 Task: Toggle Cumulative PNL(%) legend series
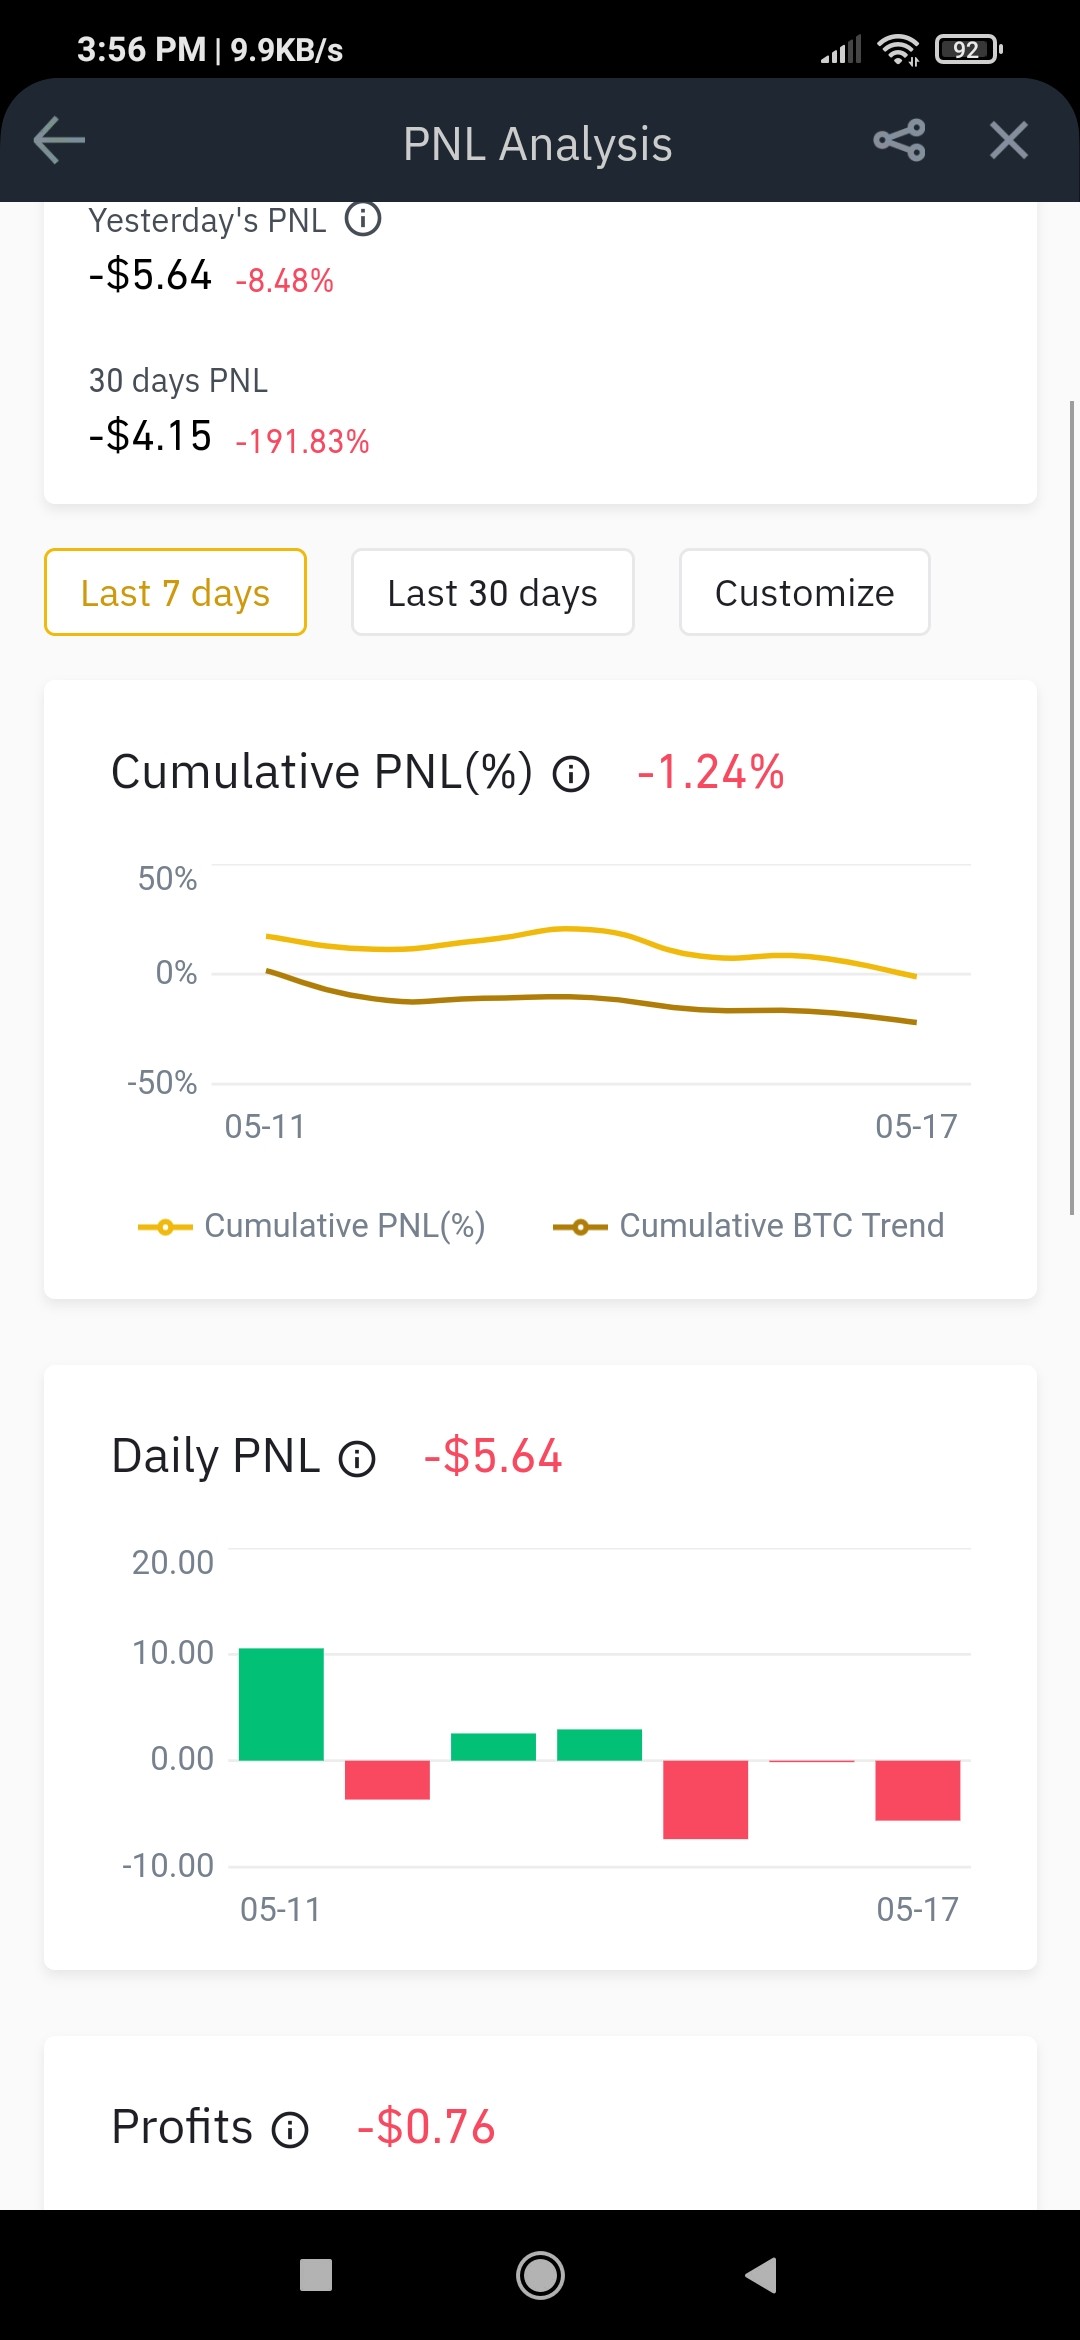coord(311,1226)
